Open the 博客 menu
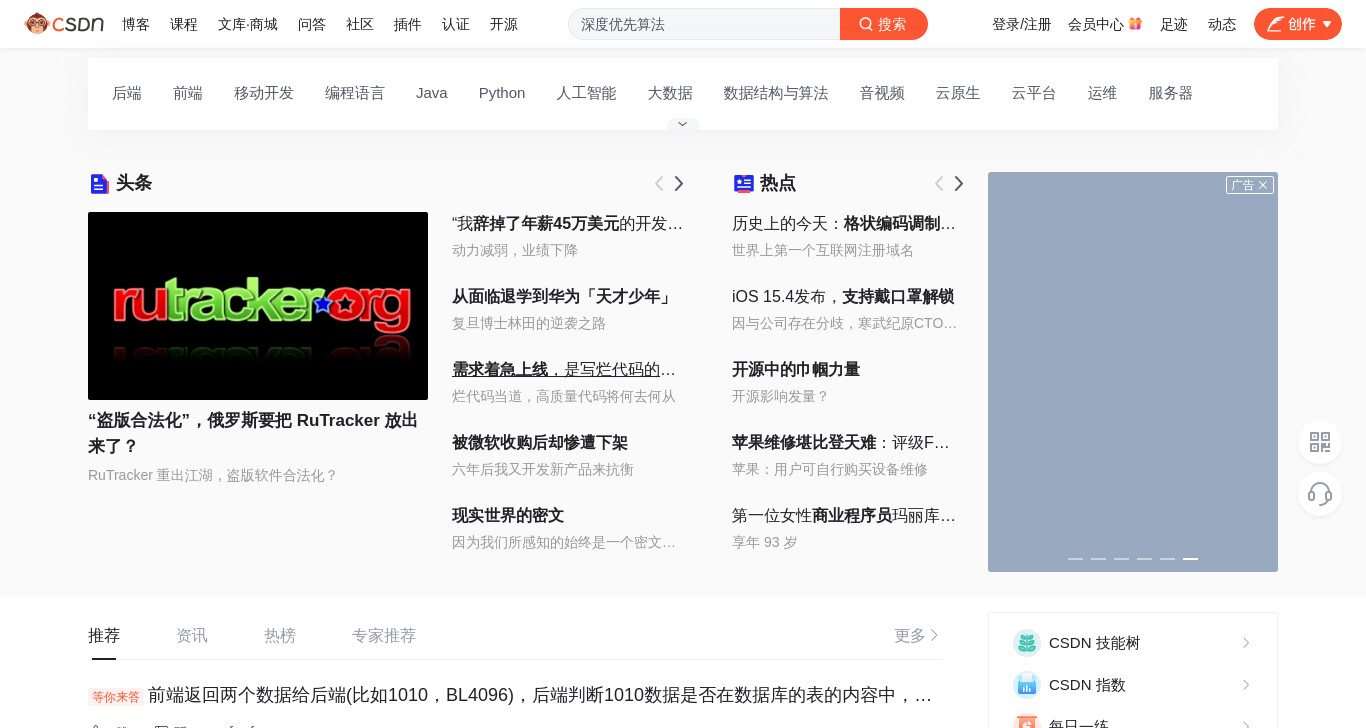This screenshot has height=728, width=1366. click(x=136, y=24)
